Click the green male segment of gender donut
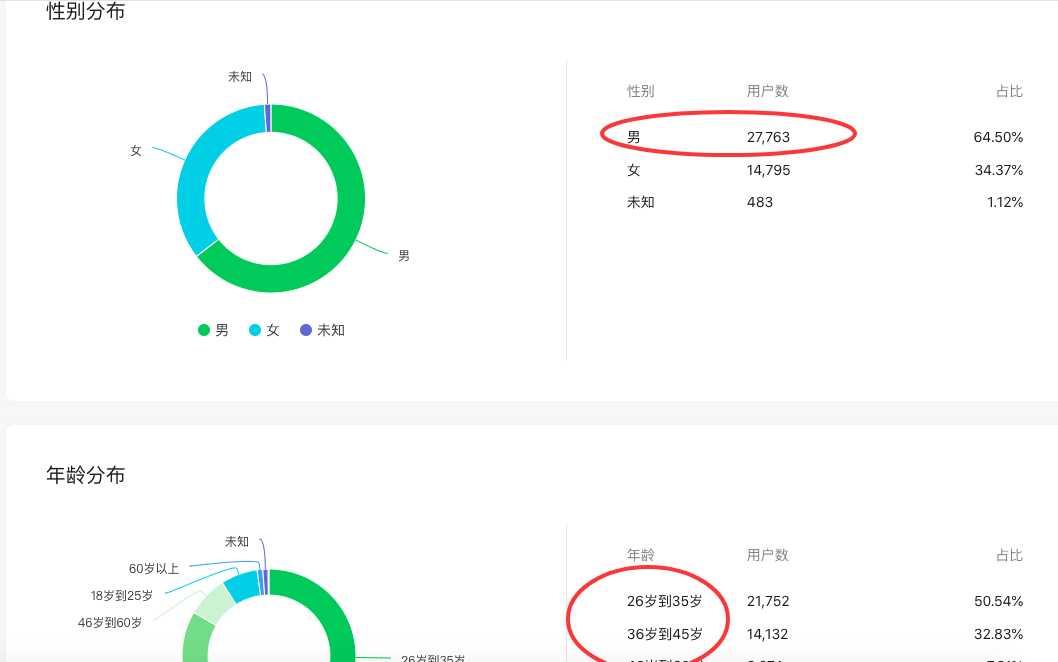 coord(340,240)
